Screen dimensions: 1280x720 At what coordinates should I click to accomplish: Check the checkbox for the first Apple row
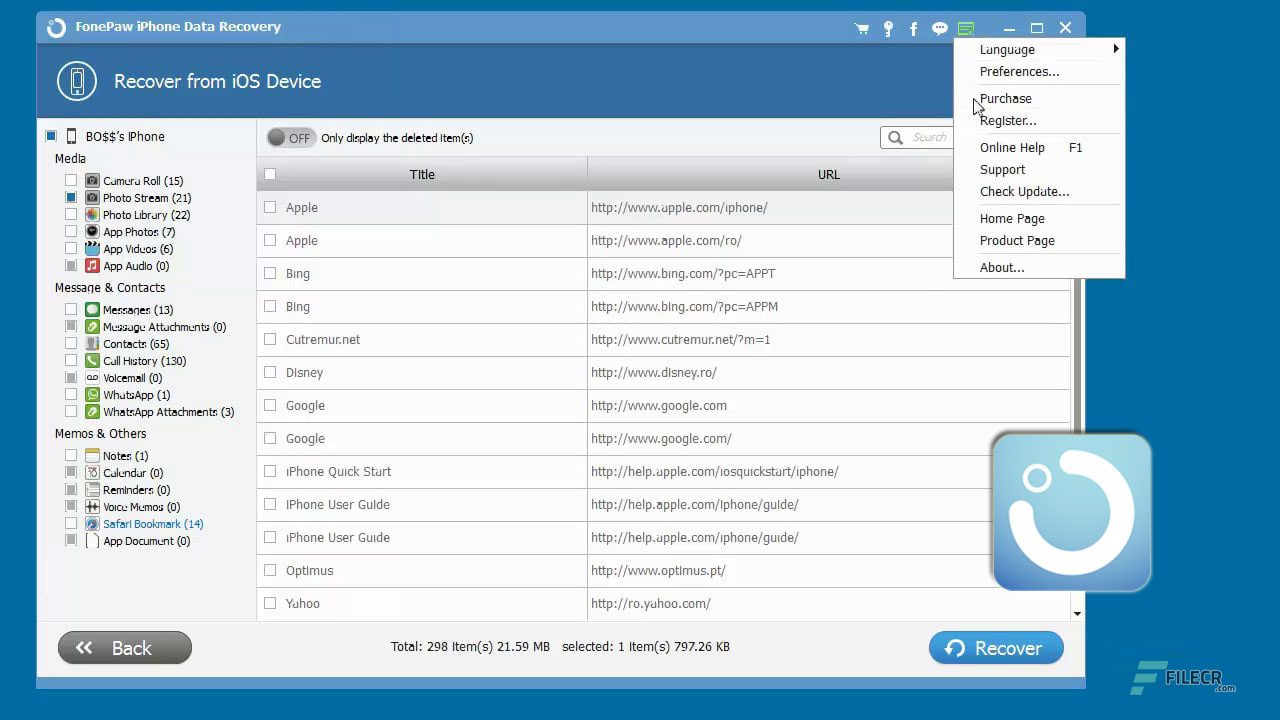270,207
